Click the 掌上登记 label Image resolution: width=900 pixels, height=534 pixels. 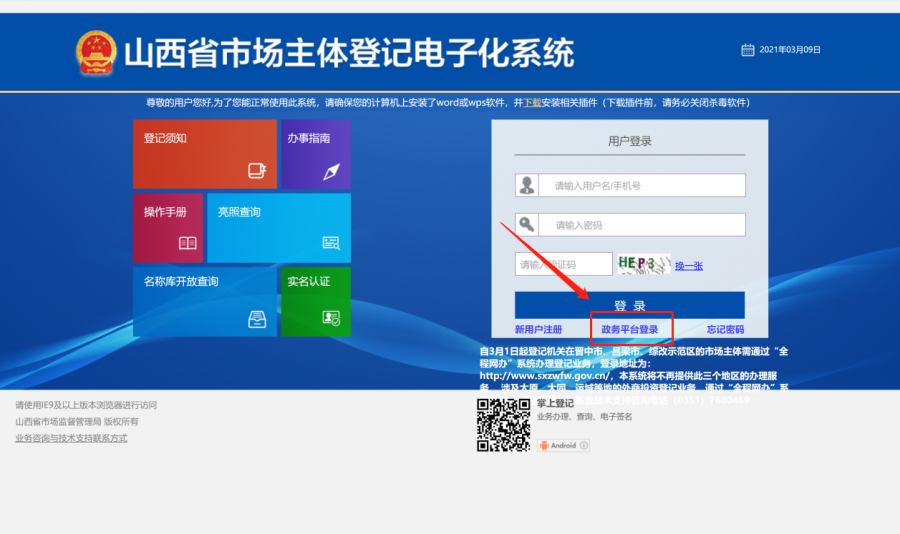click(555, 403)
